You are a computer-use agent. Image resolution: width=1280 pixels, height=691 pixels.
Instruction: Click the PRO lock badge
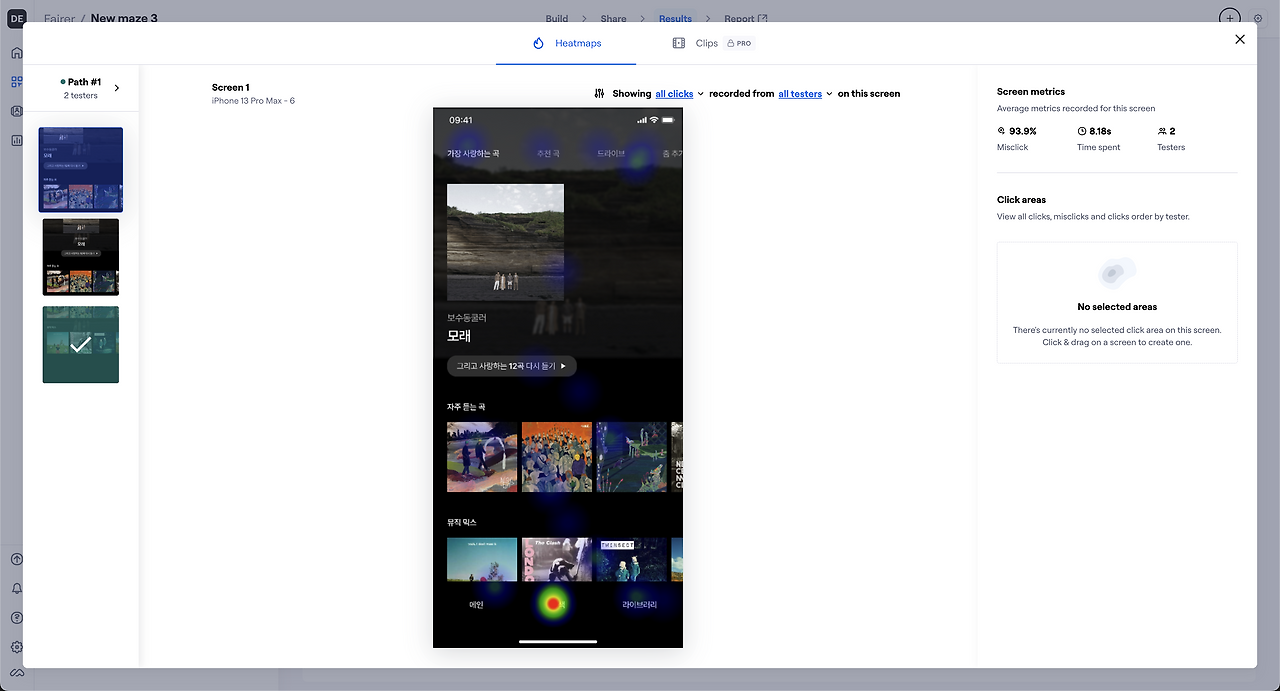tap(739, 43)
